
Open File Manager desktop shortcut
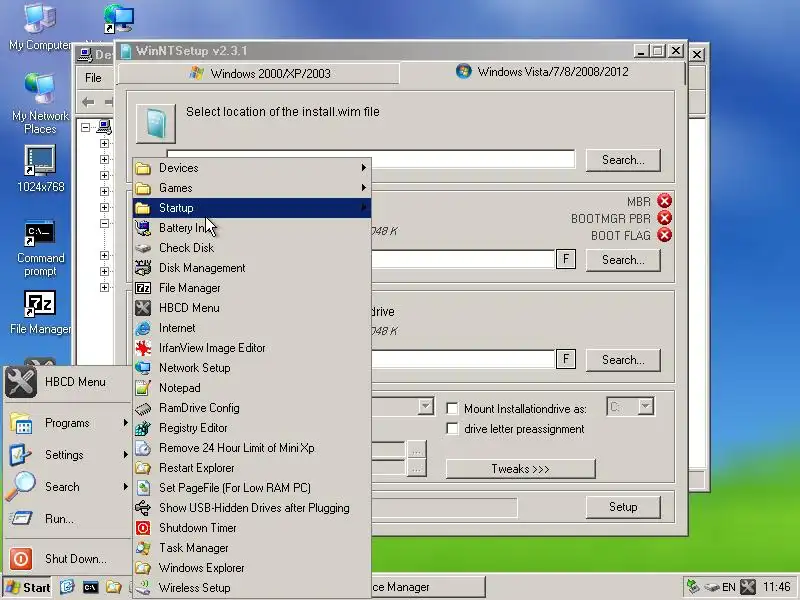pos(40,312)
